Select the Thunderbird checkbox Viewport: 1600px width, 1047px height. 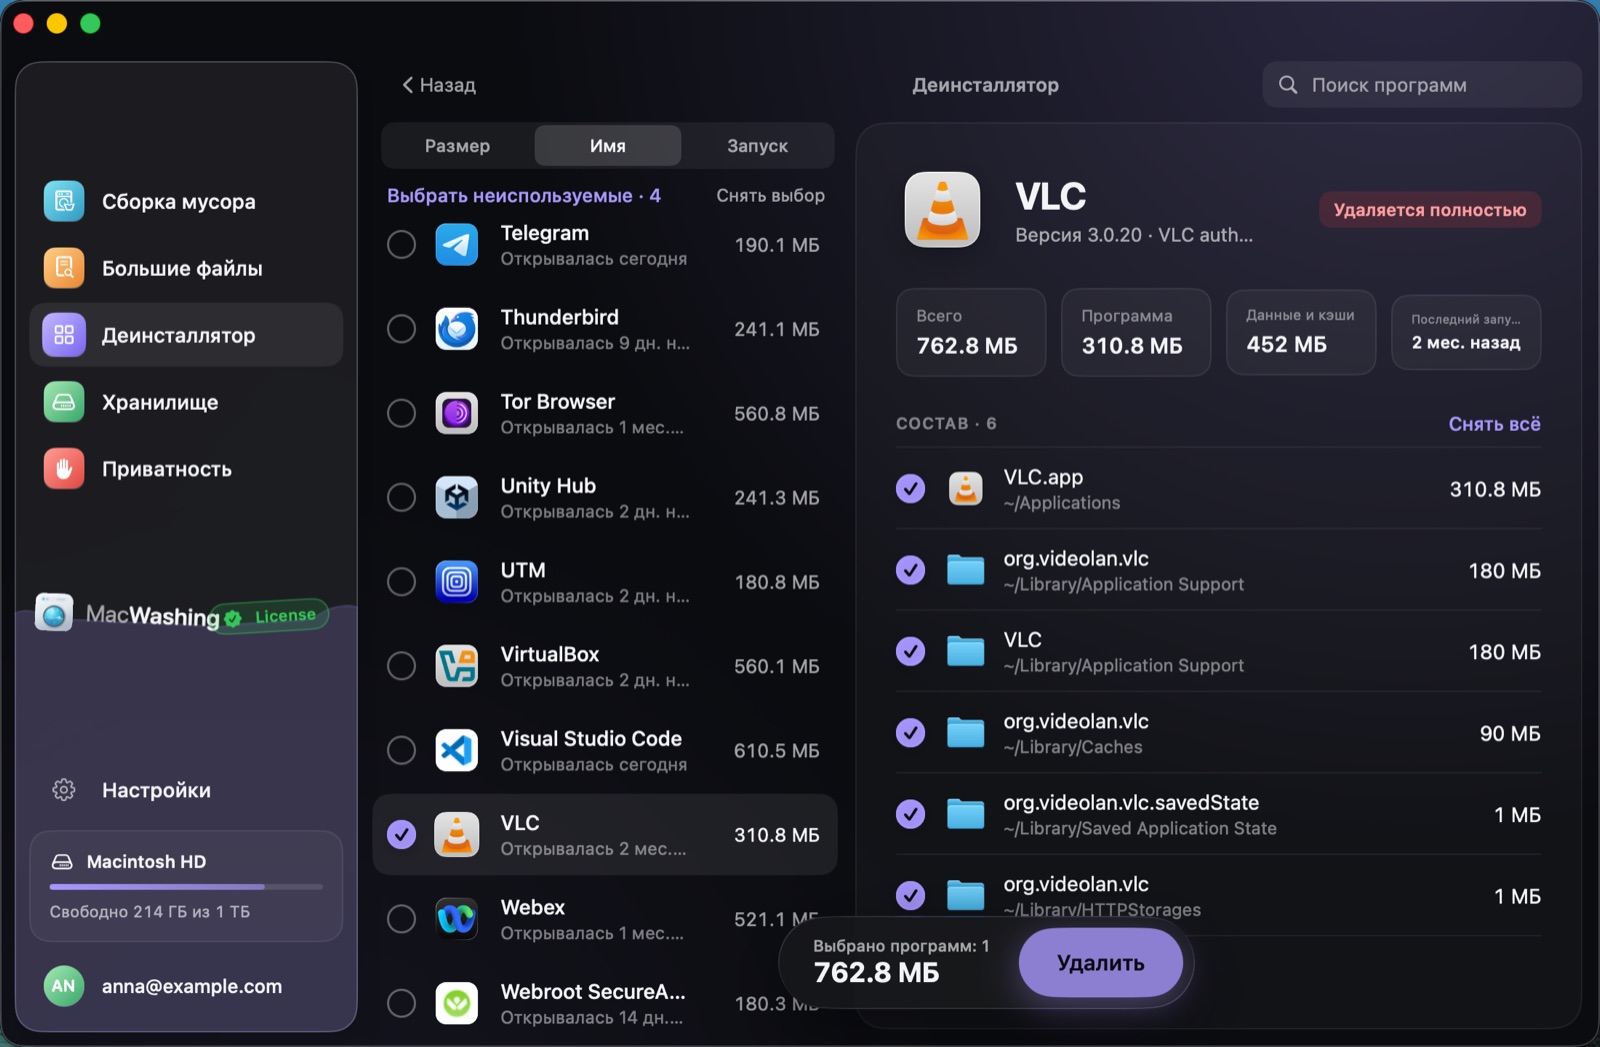[x=401, y=329]
